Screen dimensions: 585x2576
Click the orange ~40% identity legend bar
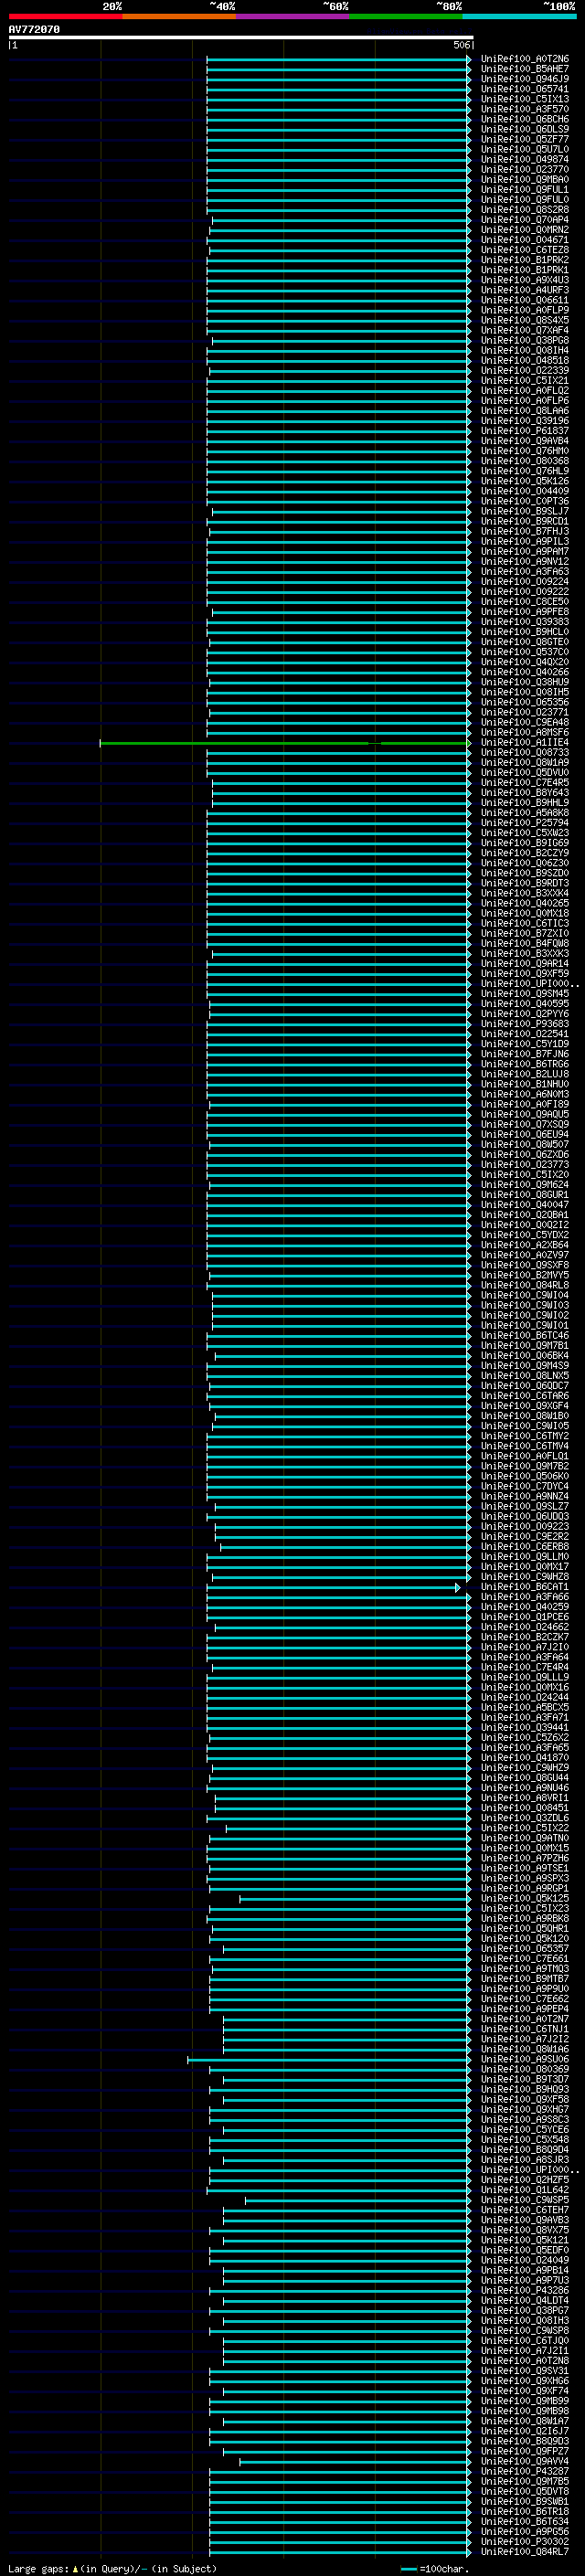(179, 16)
